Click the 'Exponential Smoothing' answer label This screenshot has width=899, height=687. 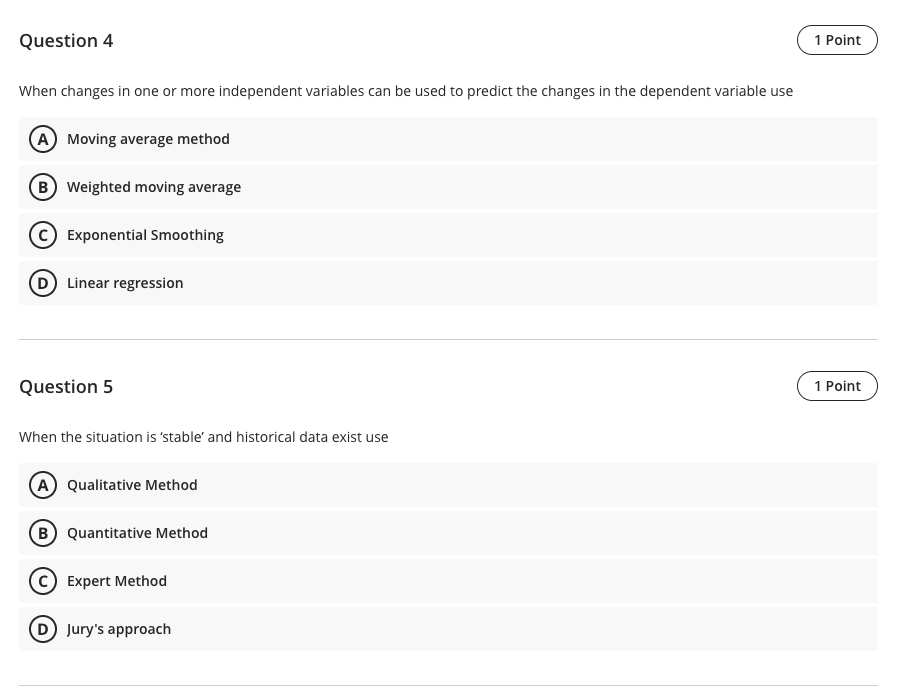(145, 235)
